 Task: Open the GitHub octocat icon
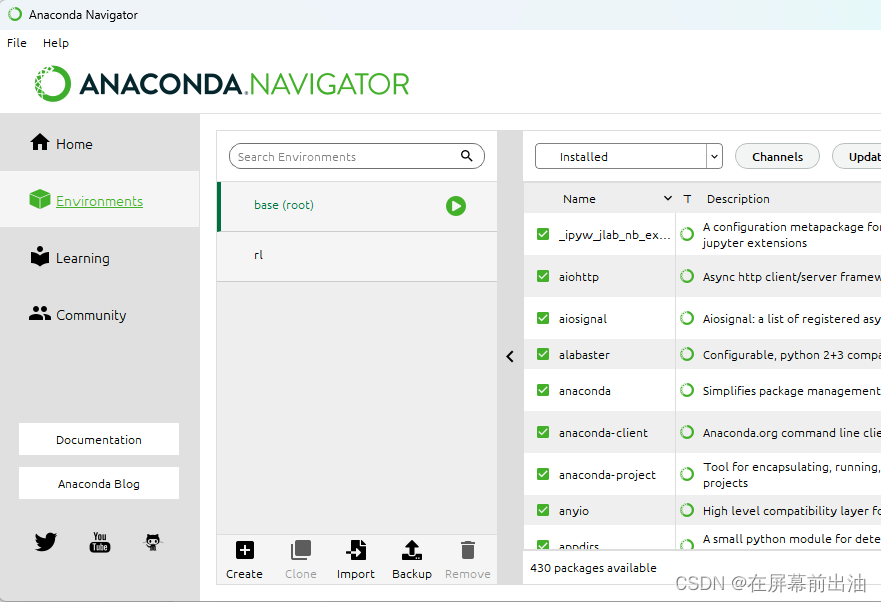[x=153, y=542]
